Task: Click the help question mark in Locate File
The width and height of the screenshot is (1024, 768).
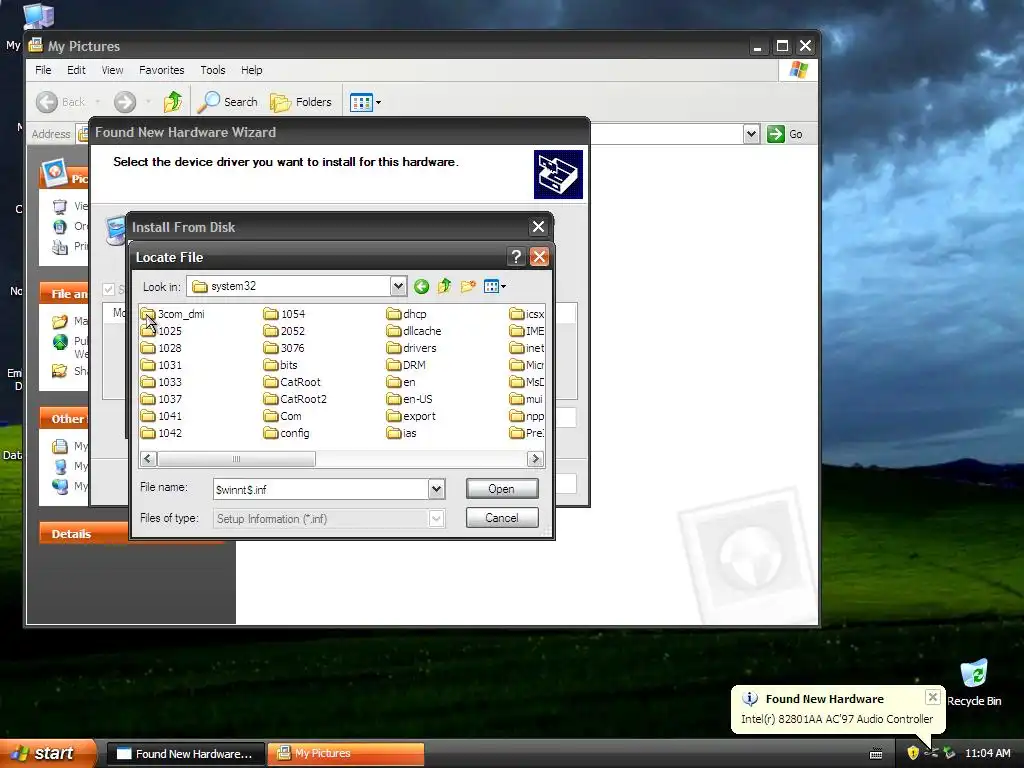Action: [516, 257]
